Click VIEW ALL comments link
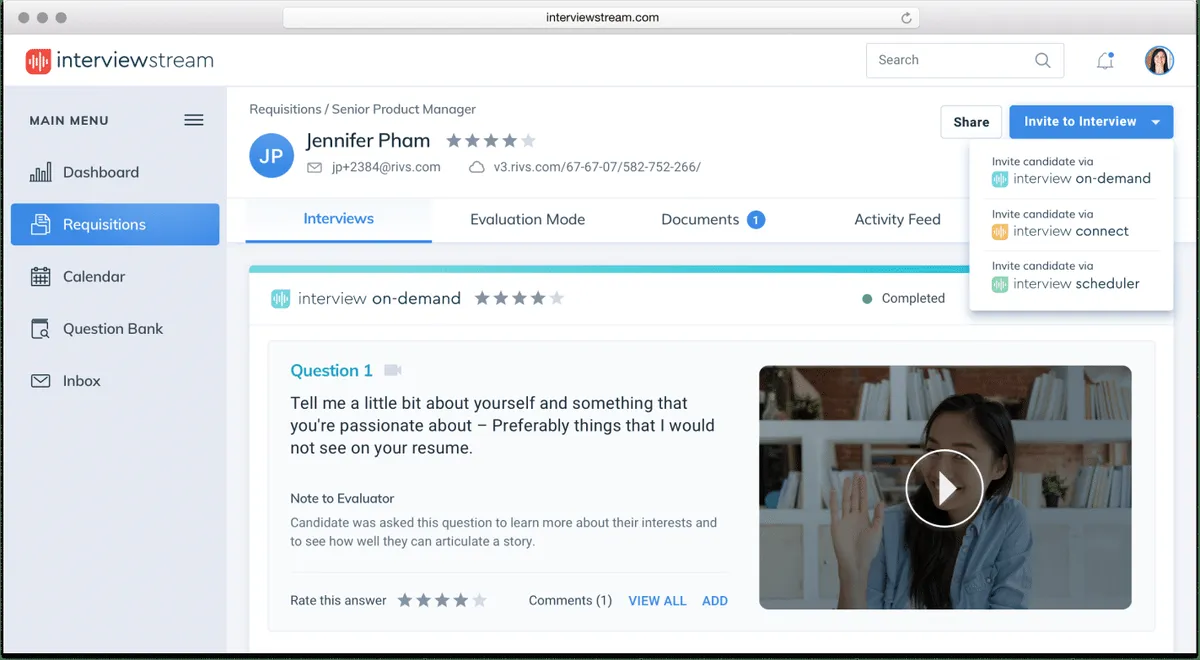The image size is (1200, 660). pyautogui.click(x=657, y=601)
